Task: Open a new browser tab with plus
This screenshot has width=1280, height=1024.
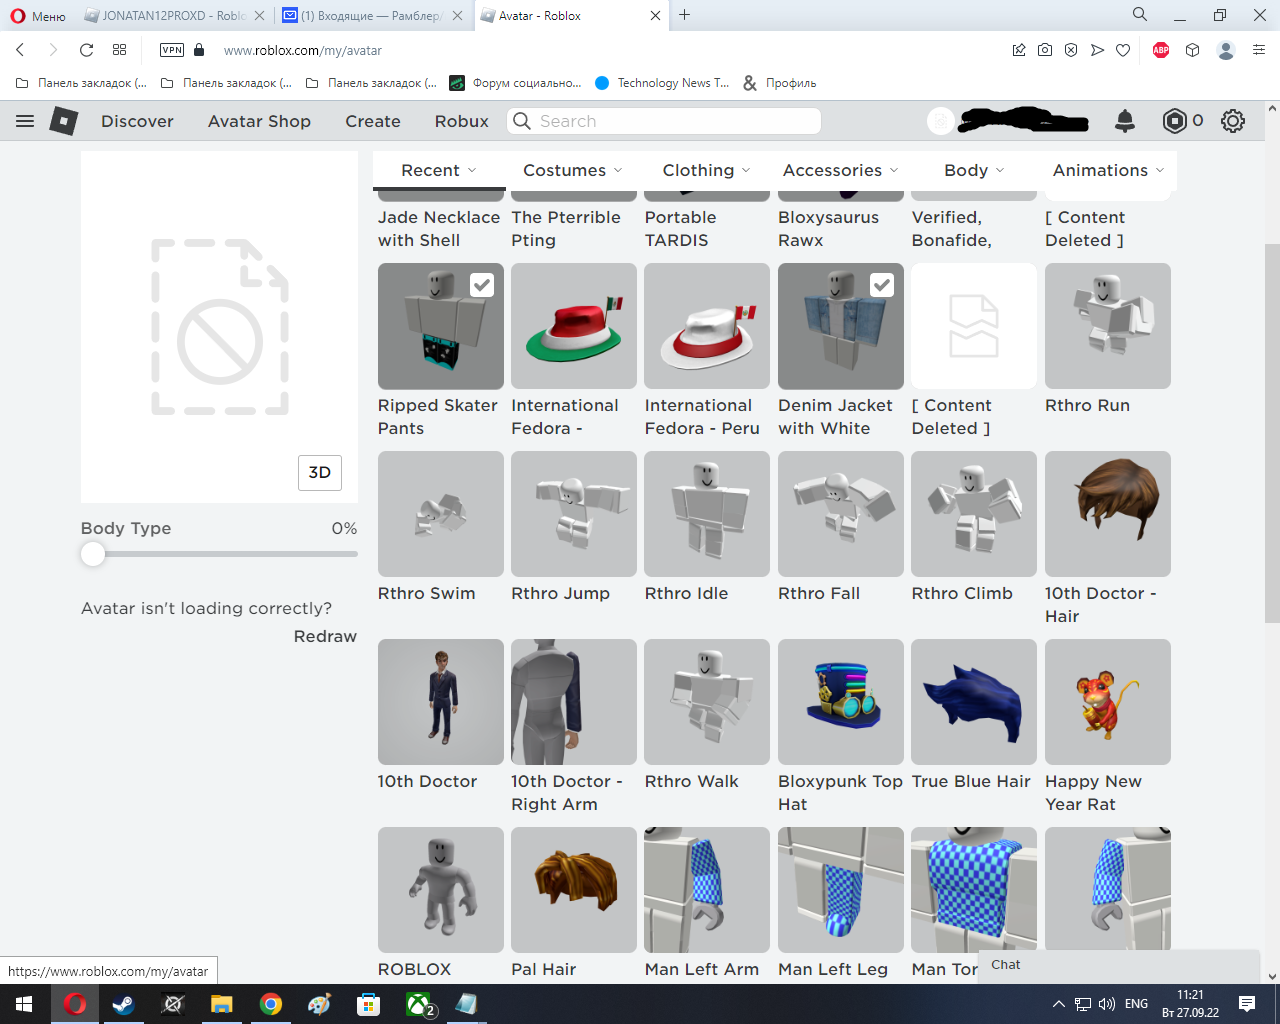Action: (x=685, y=15)
